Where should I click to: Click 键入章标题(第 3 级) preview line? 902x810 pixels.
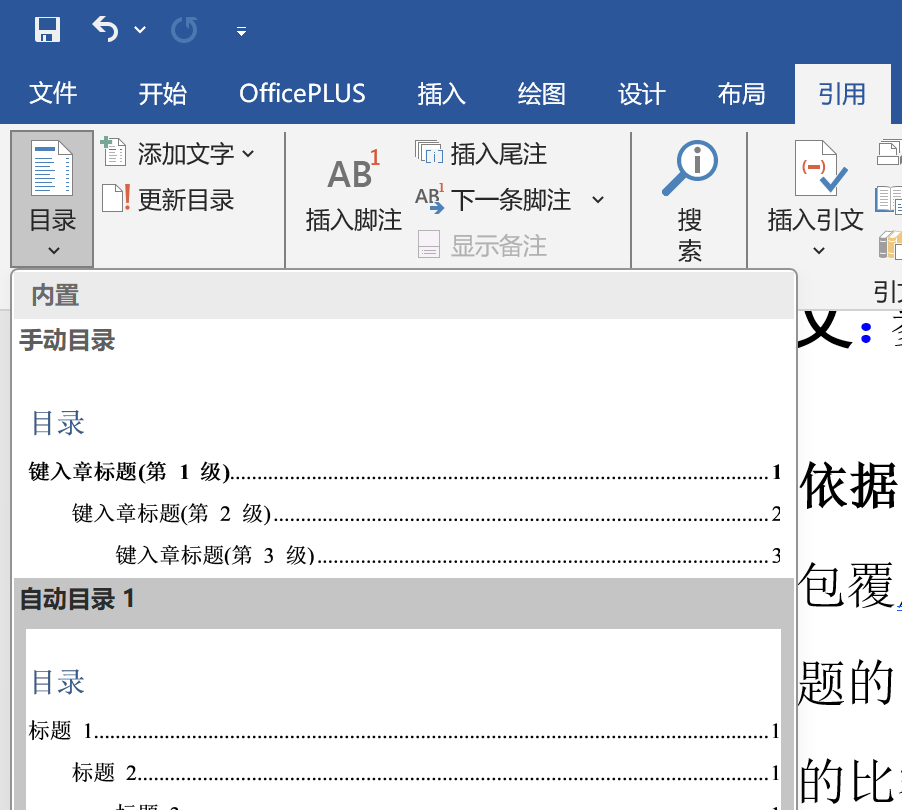448,556
